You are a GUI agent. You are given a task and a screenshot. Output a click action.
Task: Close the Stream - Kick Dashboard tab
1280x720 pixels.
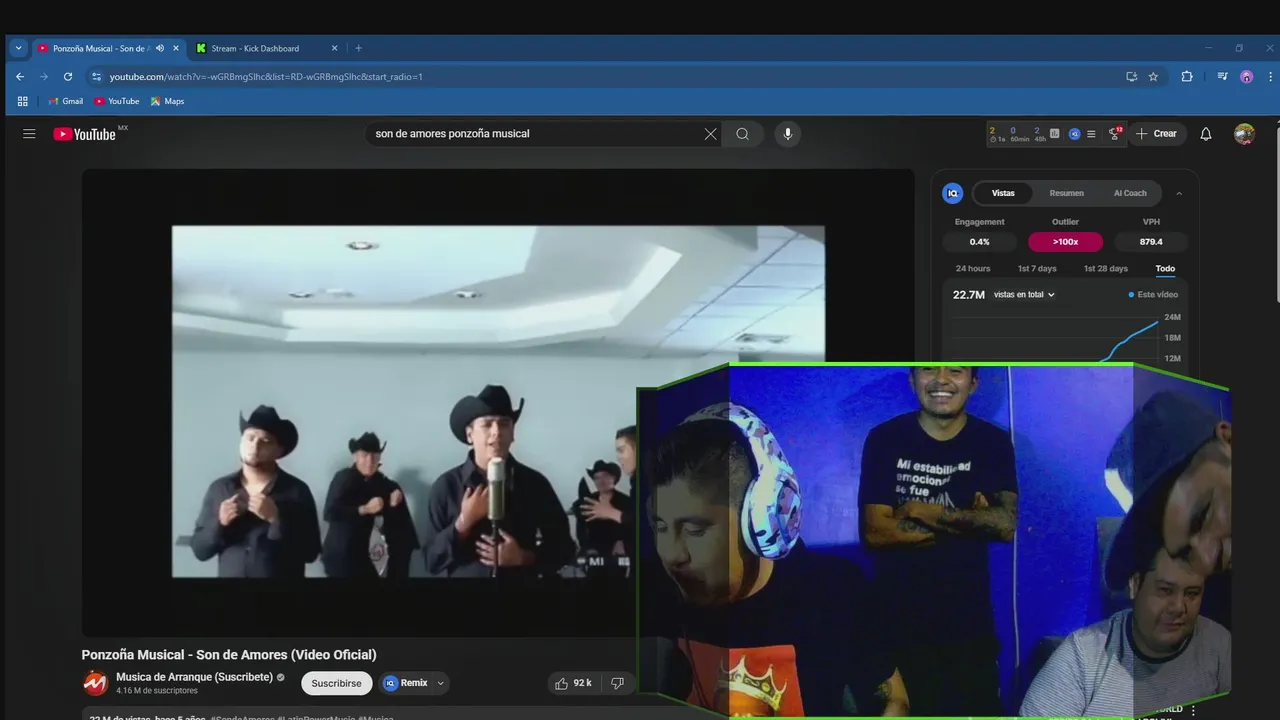[x=334, y=48]
